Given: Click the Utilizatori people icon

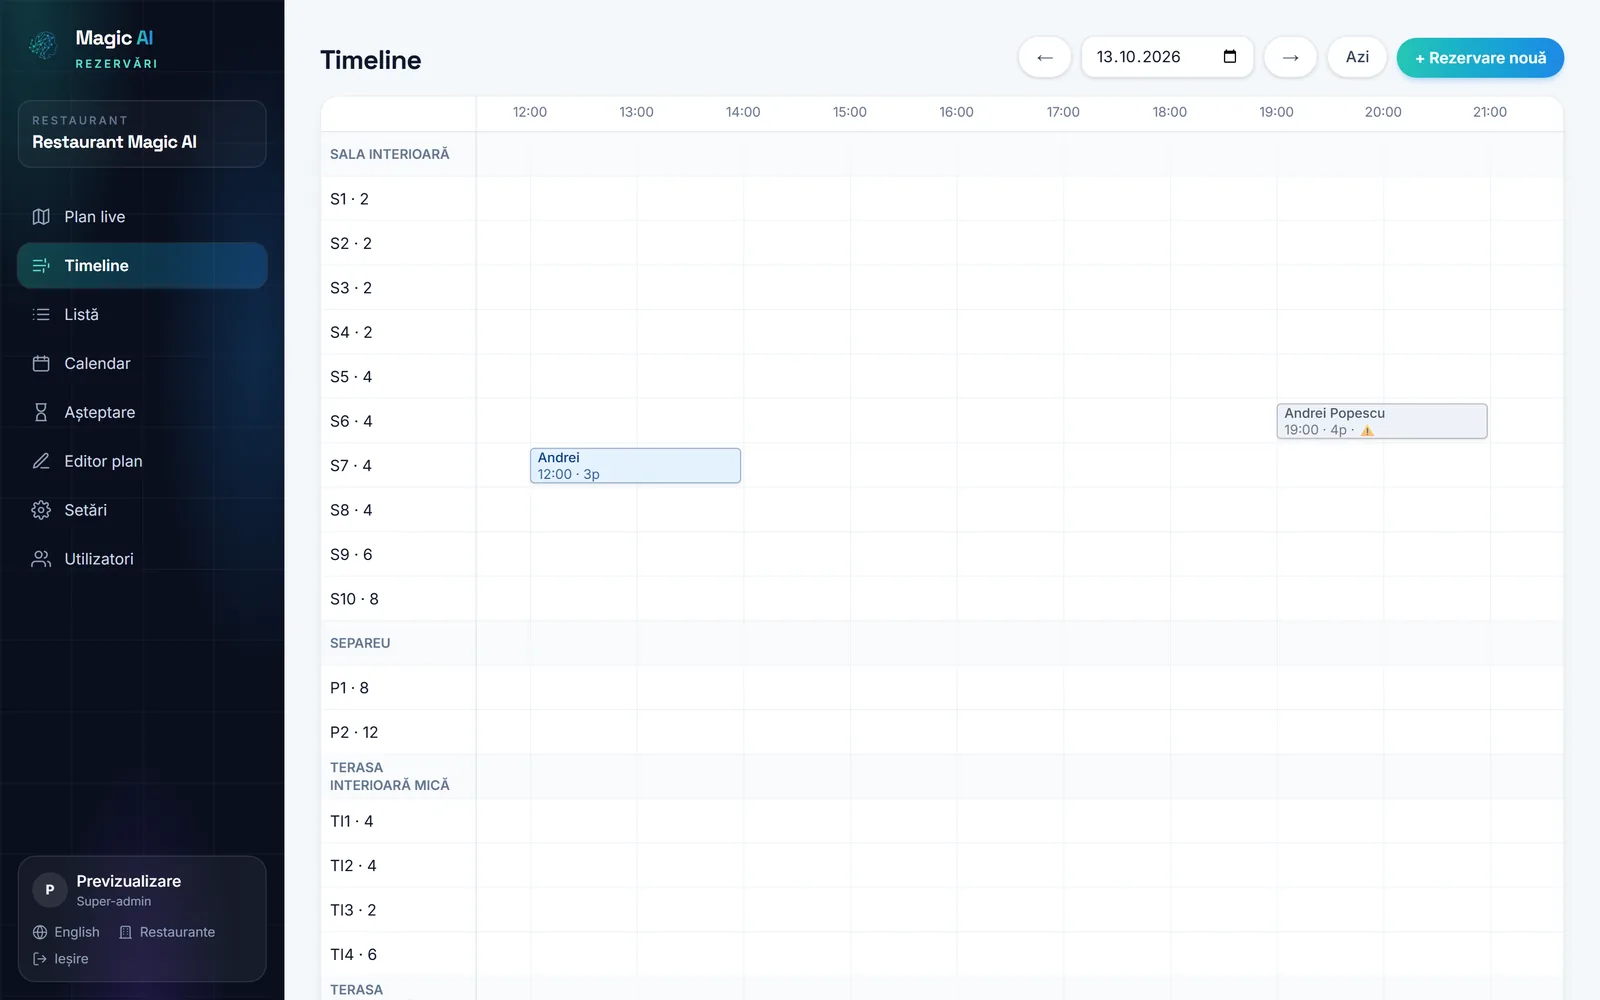Looking at the screenshot, I should tap(41, 559).
